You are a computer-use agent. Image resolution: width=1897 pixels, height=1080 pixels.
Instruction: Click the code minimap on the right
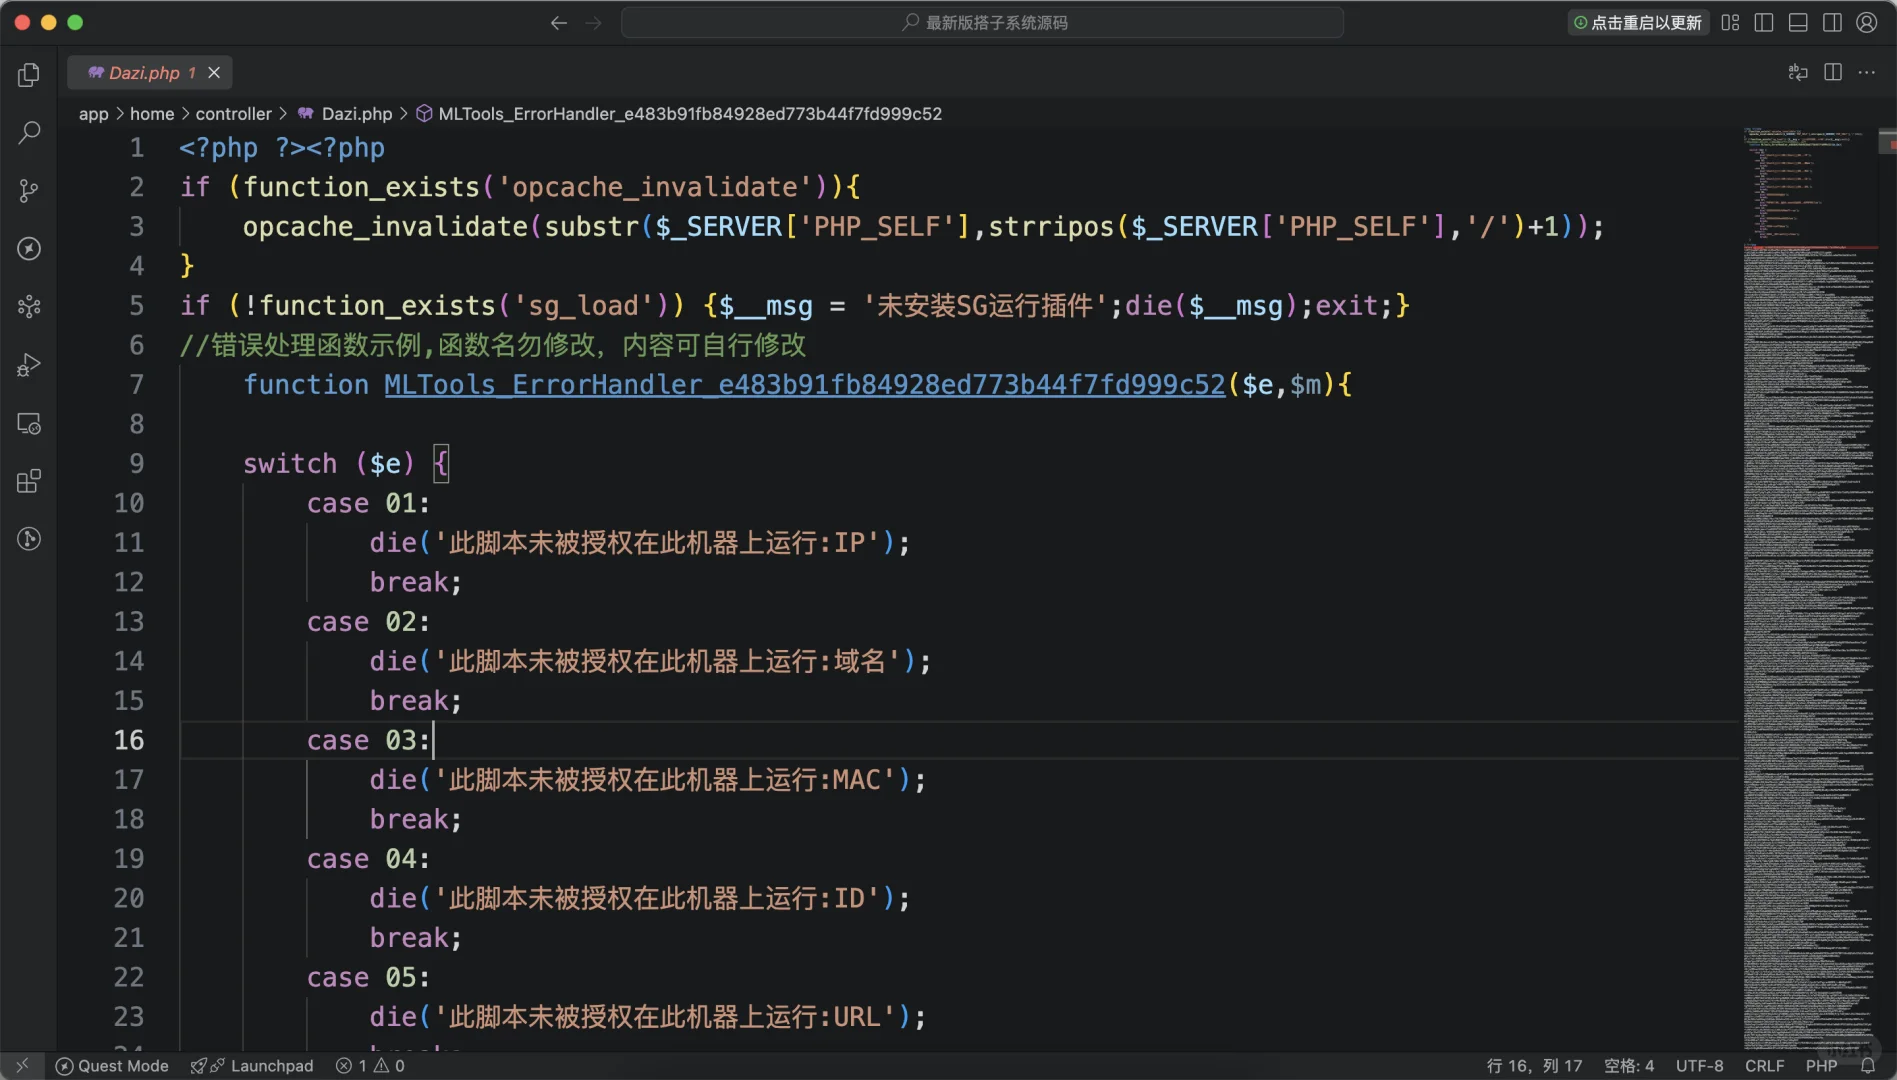coord(1810,588)
